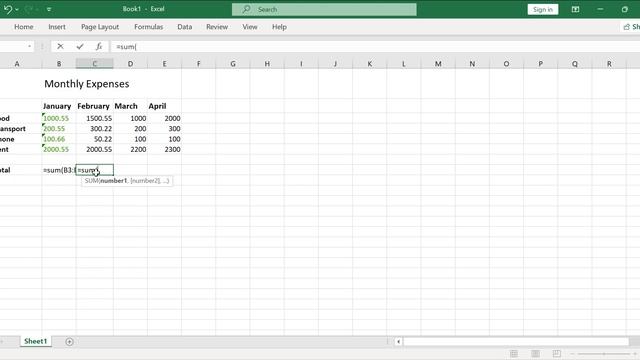
Task: Cancel the formula entry with the X icon
Action: pyautogui.click(x=60, y=47)
